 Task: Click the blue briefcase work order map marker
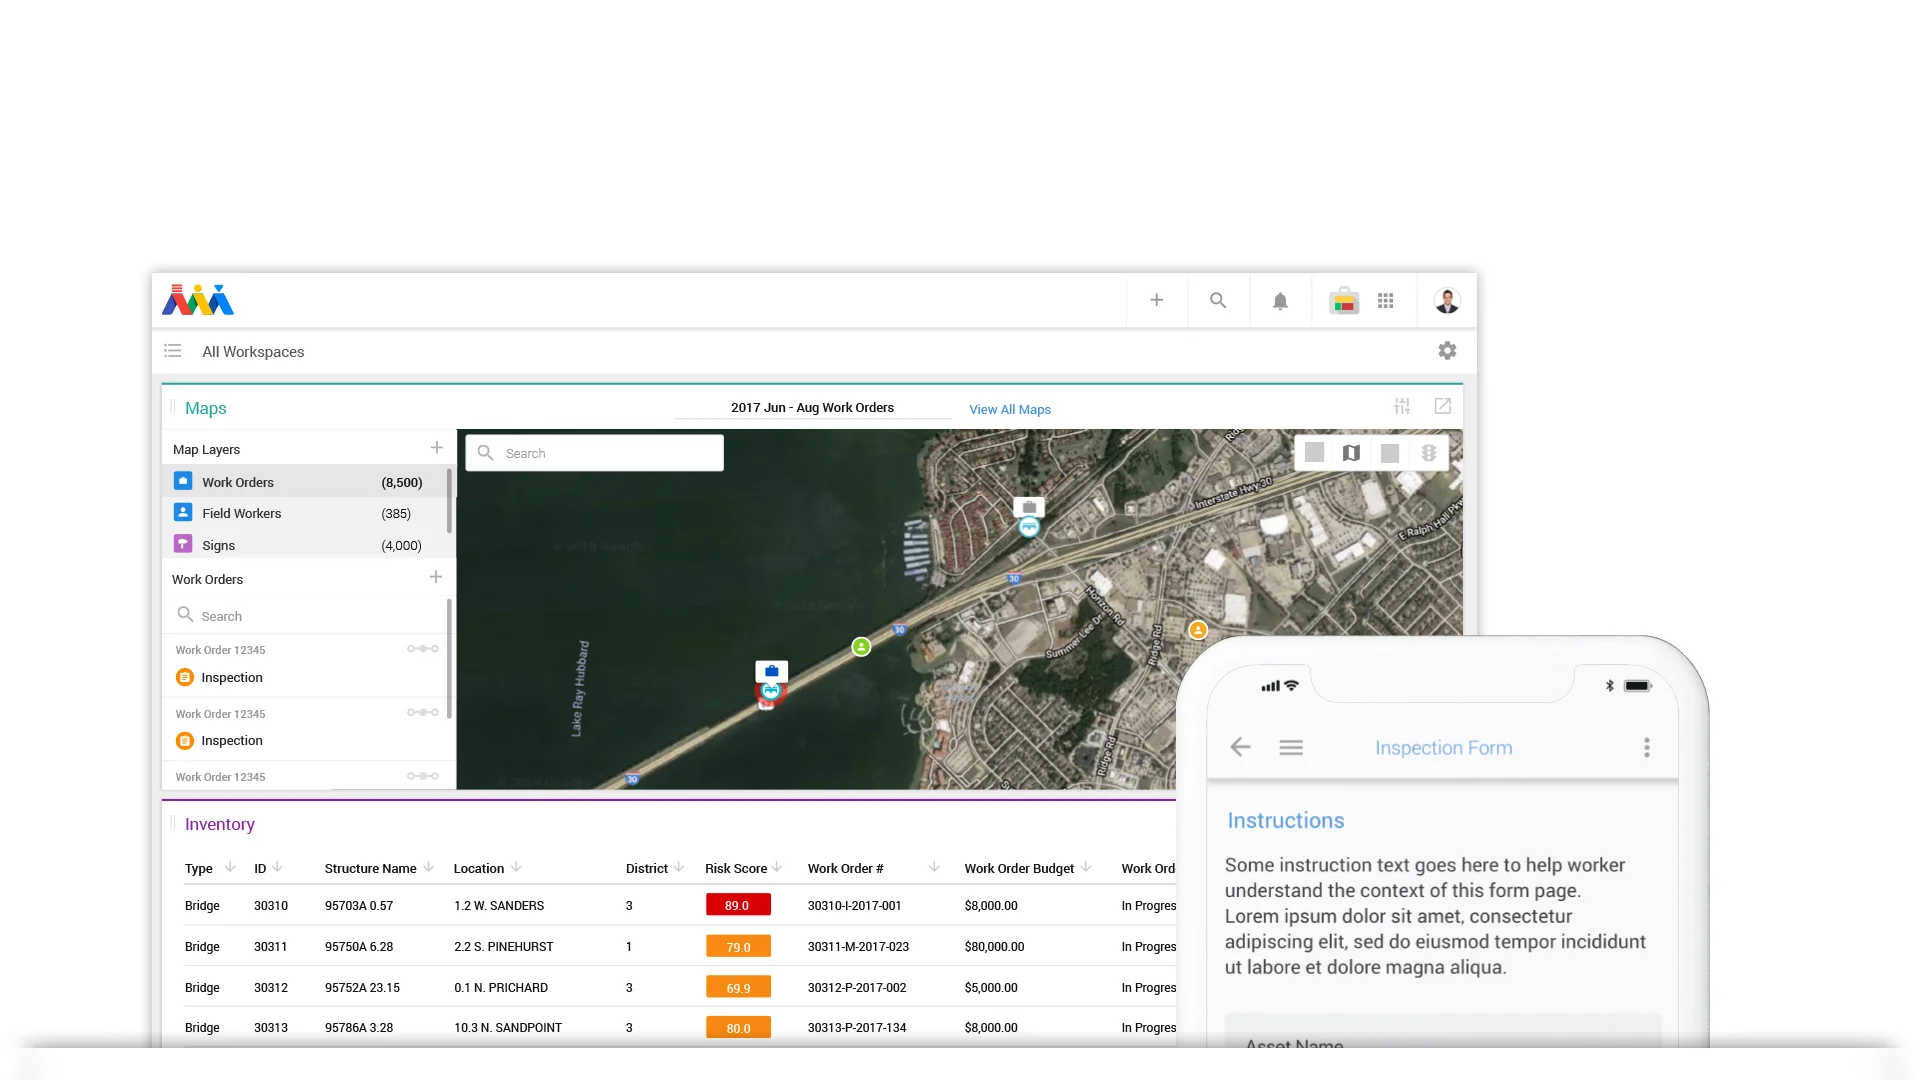(x=771, y=671)
